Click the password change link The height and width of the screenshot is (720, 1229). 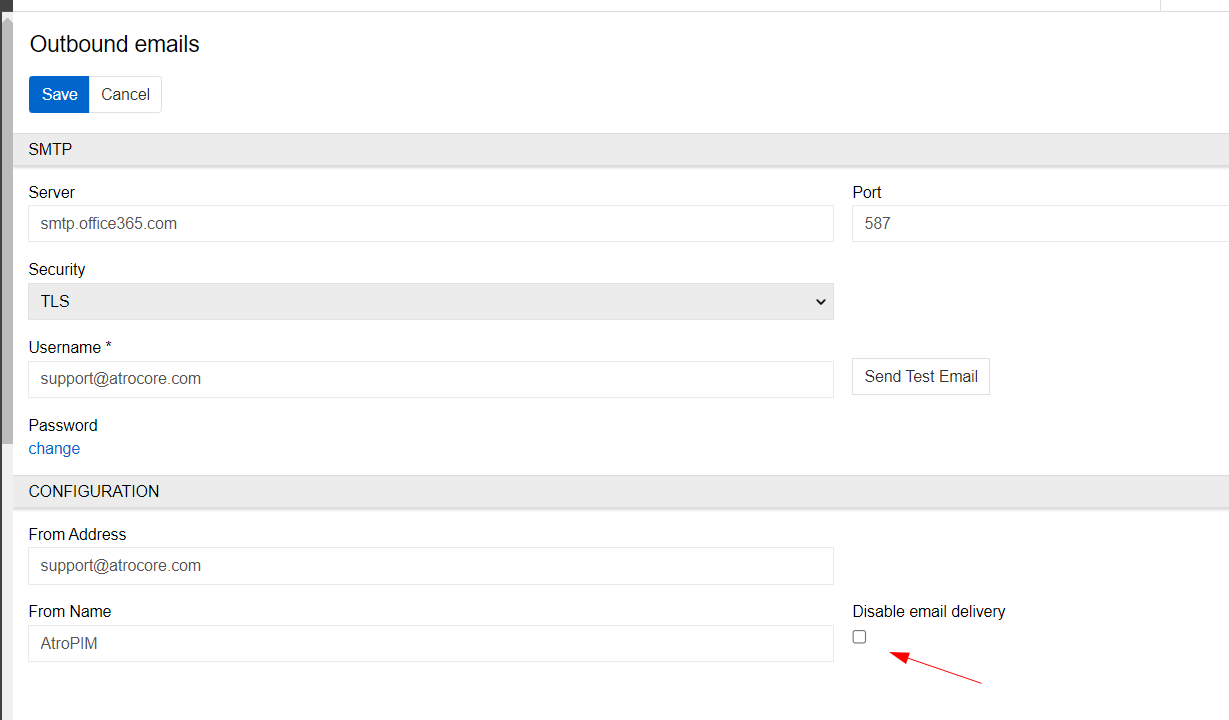[54, 449]
